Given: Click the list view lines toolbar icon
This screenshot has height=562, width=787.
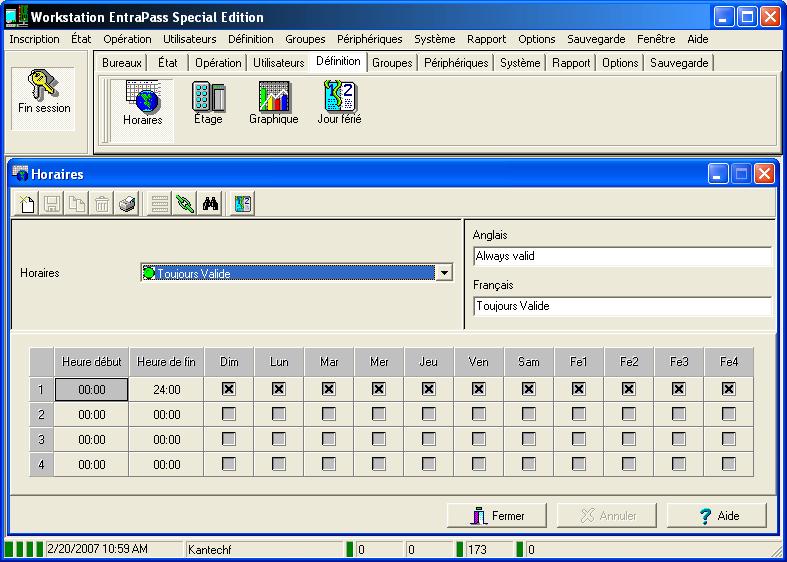Looking at the screenshot, I should pyautogui.click(x=160, y=204).
